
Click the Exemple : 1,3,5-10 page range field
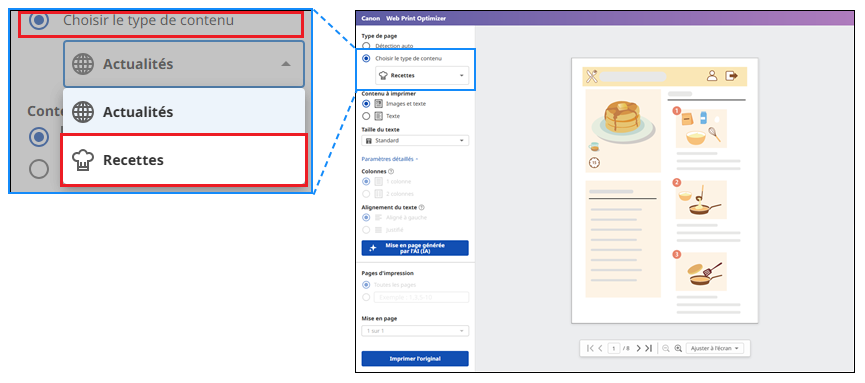[421, 297]
